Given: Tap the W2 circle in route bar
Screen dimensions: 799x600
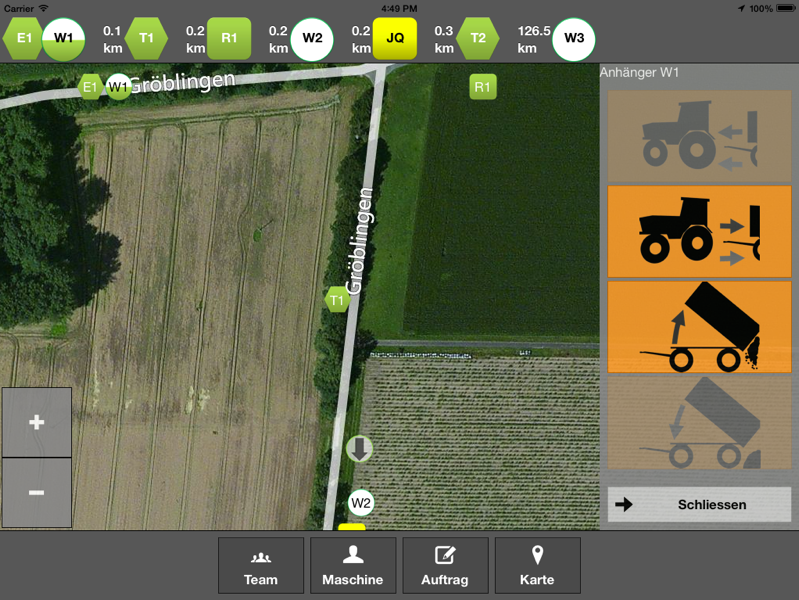Looking at the screenshot, I should [x=312, y=39].
